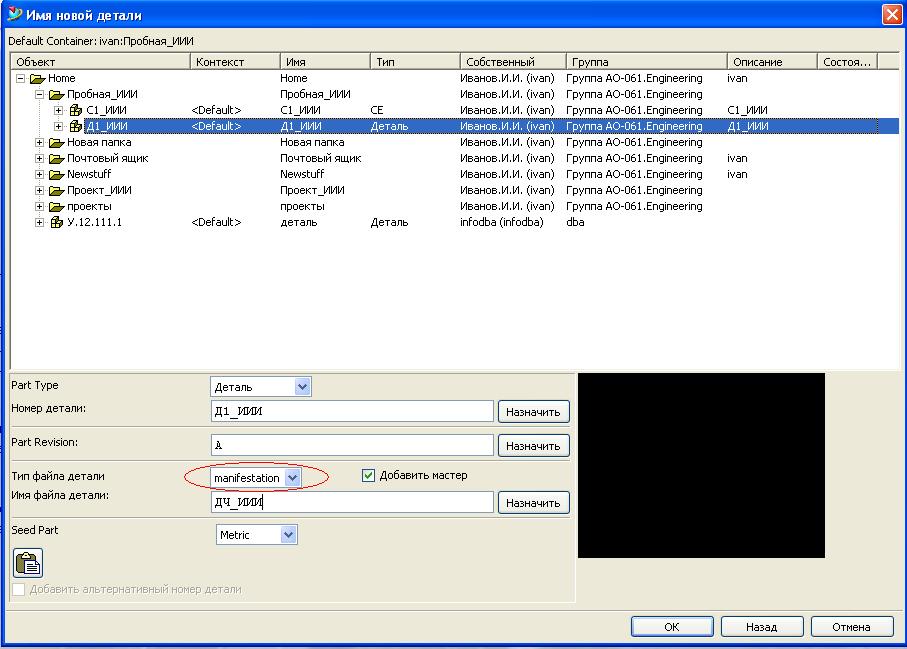Image resolution: width=907 pixels, height=649 pixels.
Task: Open the Seed Part Metric dropdown
Action: 289,535
